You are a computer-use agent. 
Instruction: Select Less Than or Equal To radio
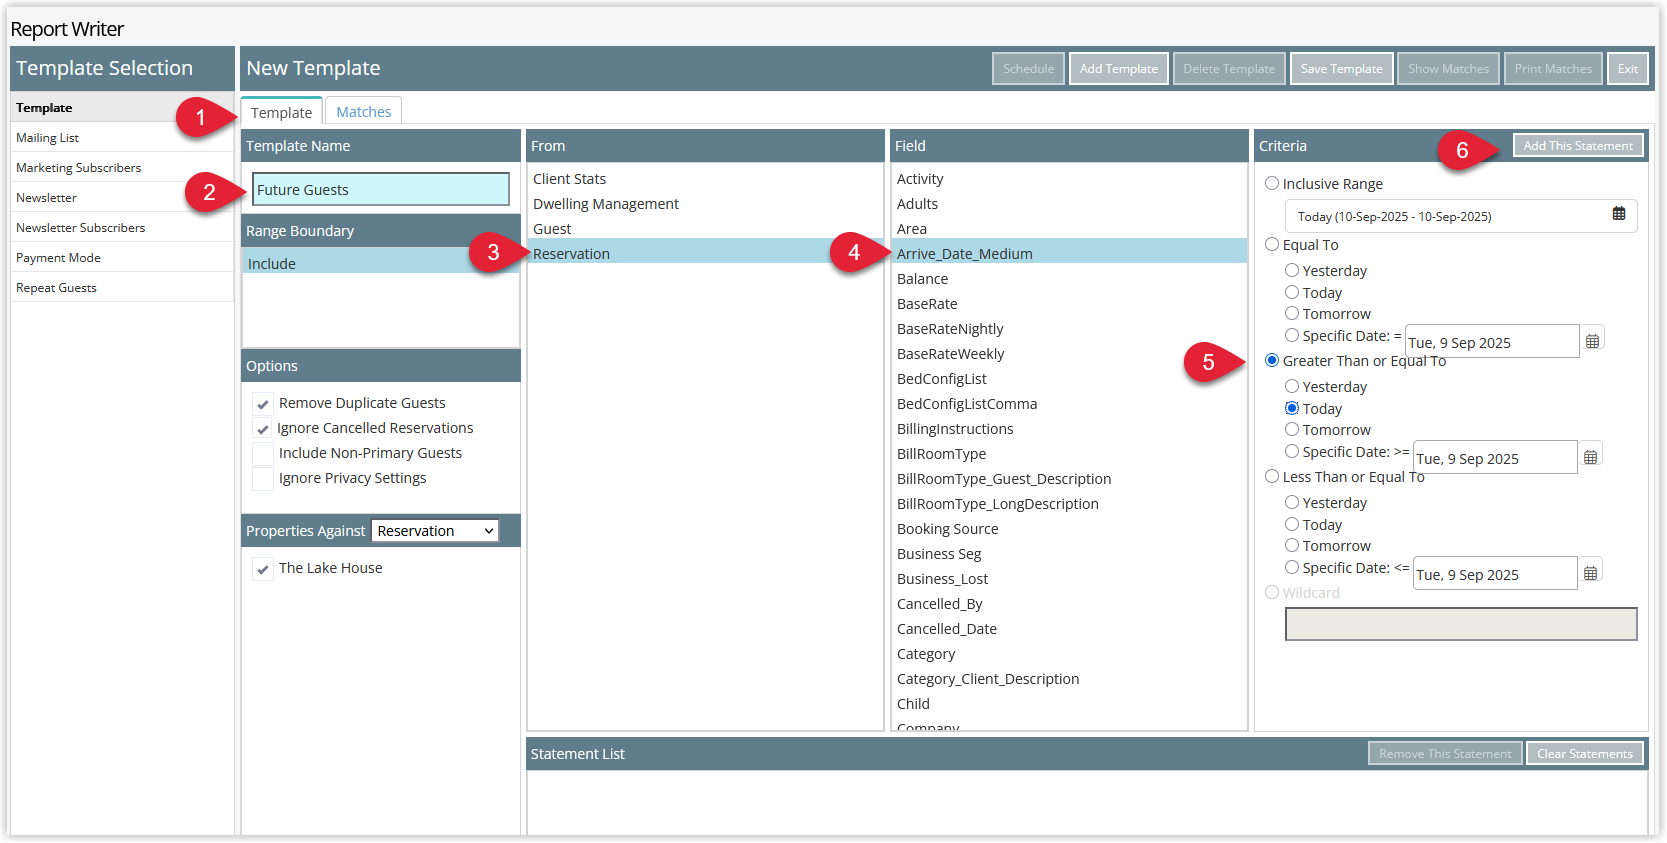(x=1272, y=476)
